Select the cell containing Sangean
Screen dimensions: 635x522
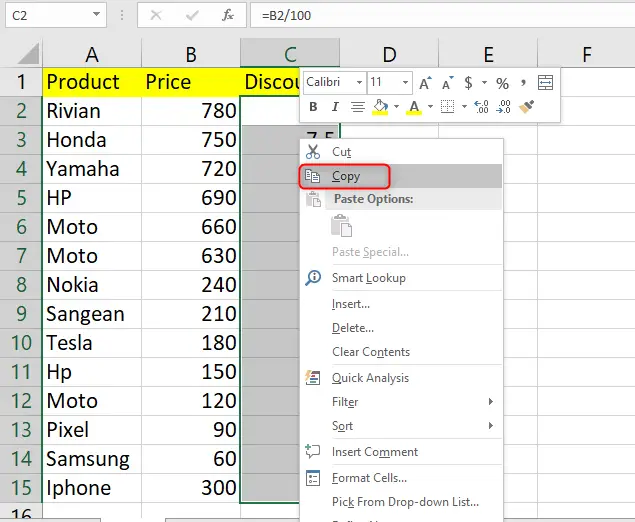tap(92, 314)
